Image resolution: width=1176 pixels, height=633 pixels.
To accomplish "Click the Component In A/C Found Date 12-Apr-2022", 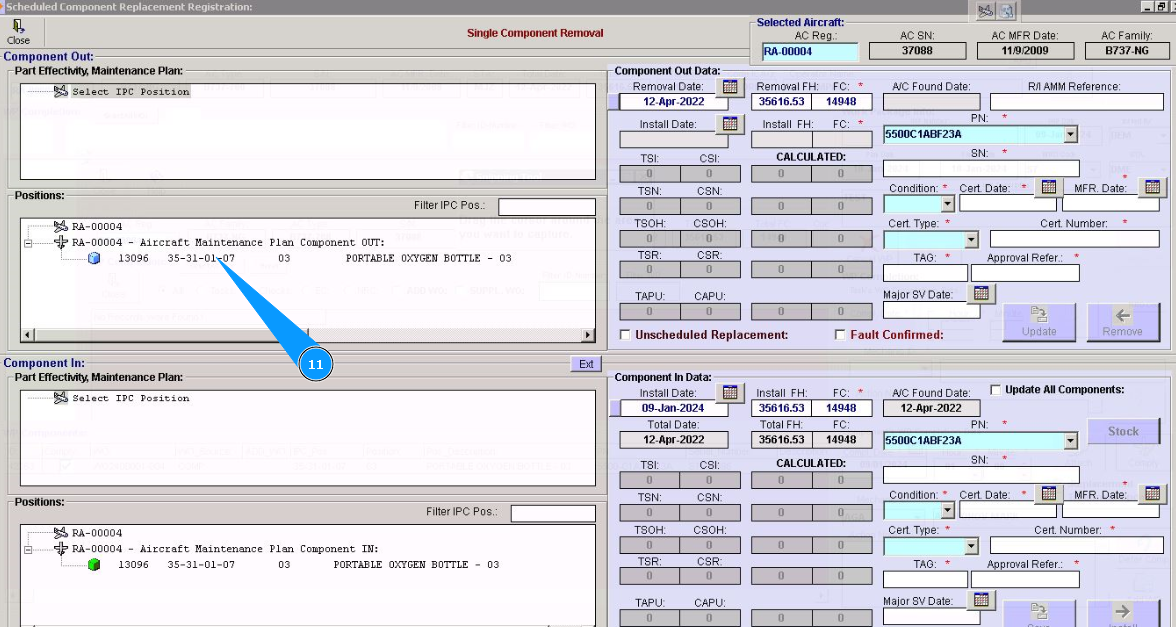I will (931, 408).
